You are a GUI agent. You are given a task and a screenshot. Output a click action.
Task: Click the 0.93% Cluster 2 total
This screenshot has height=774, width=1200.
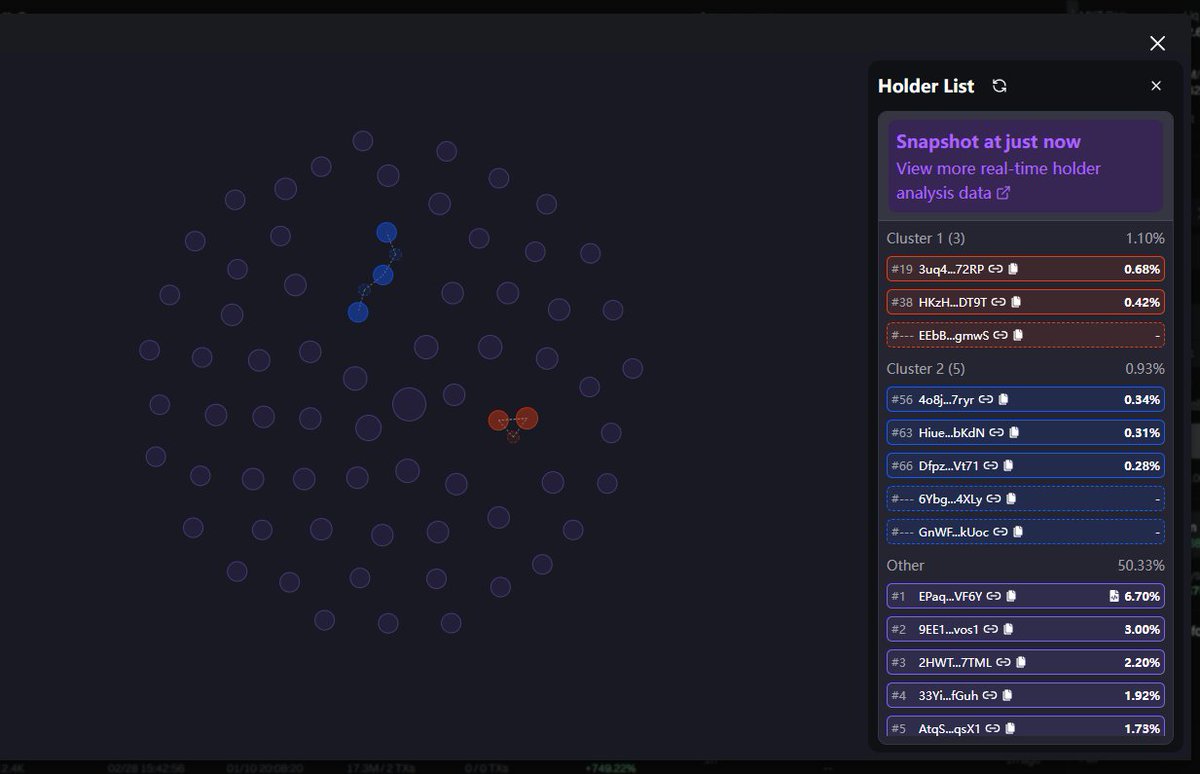click(x=1145, y=369)
